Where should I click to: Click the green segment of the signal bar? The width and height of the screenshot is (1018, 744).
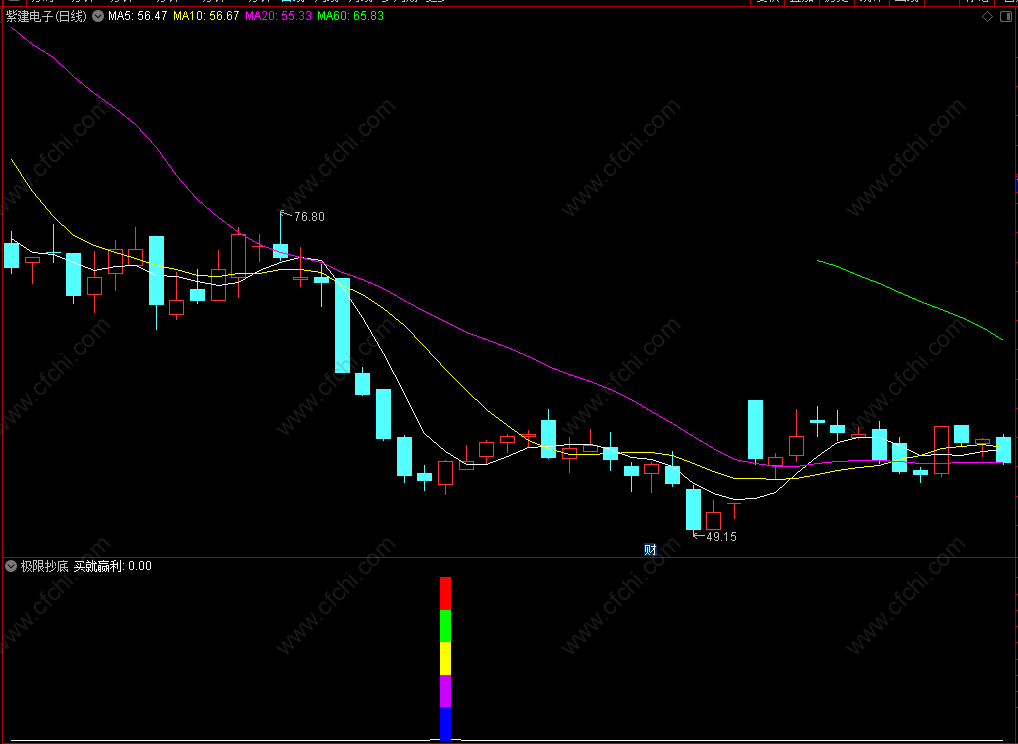point(445,626)
